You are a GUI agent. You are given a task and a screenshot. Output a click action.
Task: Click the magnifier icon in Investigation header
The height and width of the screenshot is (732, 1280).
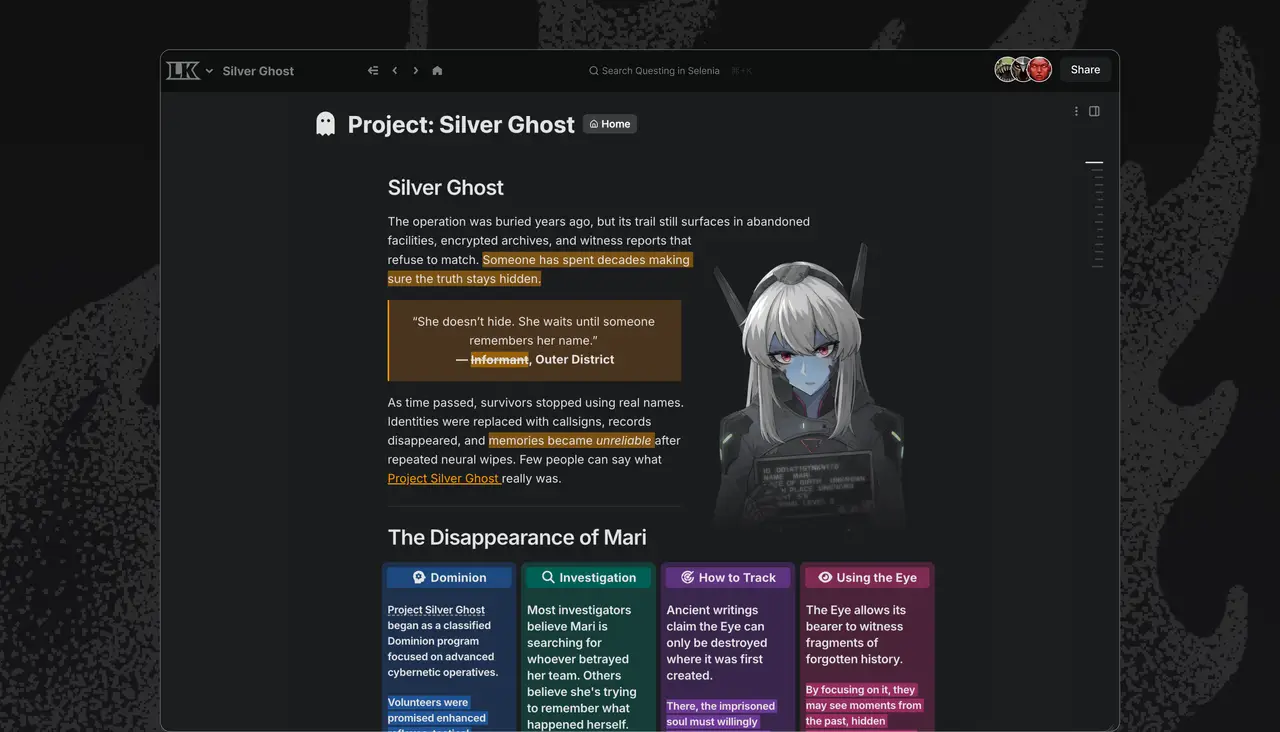click(x=548, y=577)
